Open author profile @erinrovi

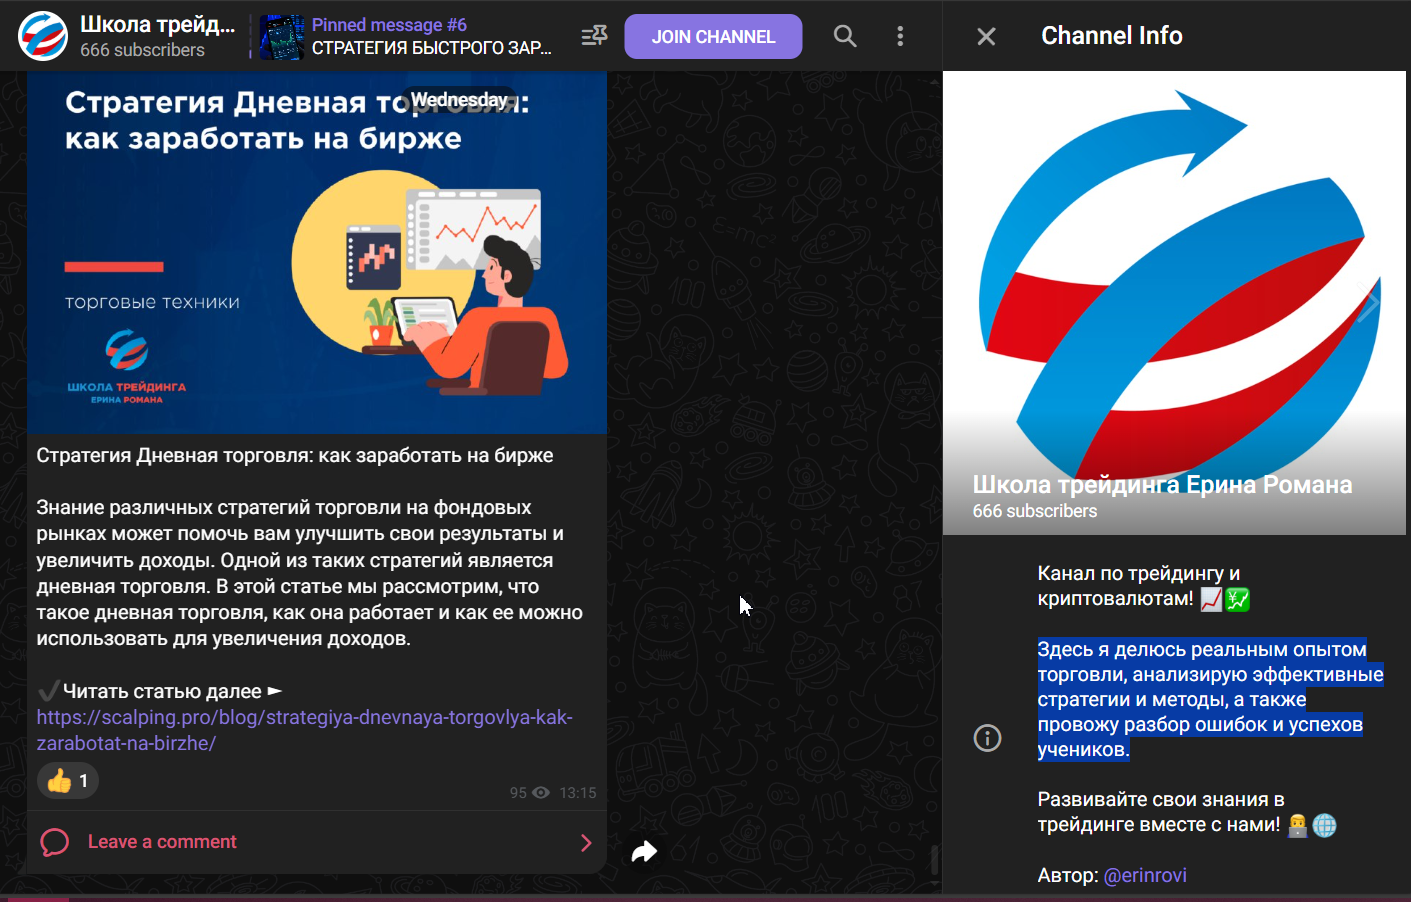coord(1145,875)
